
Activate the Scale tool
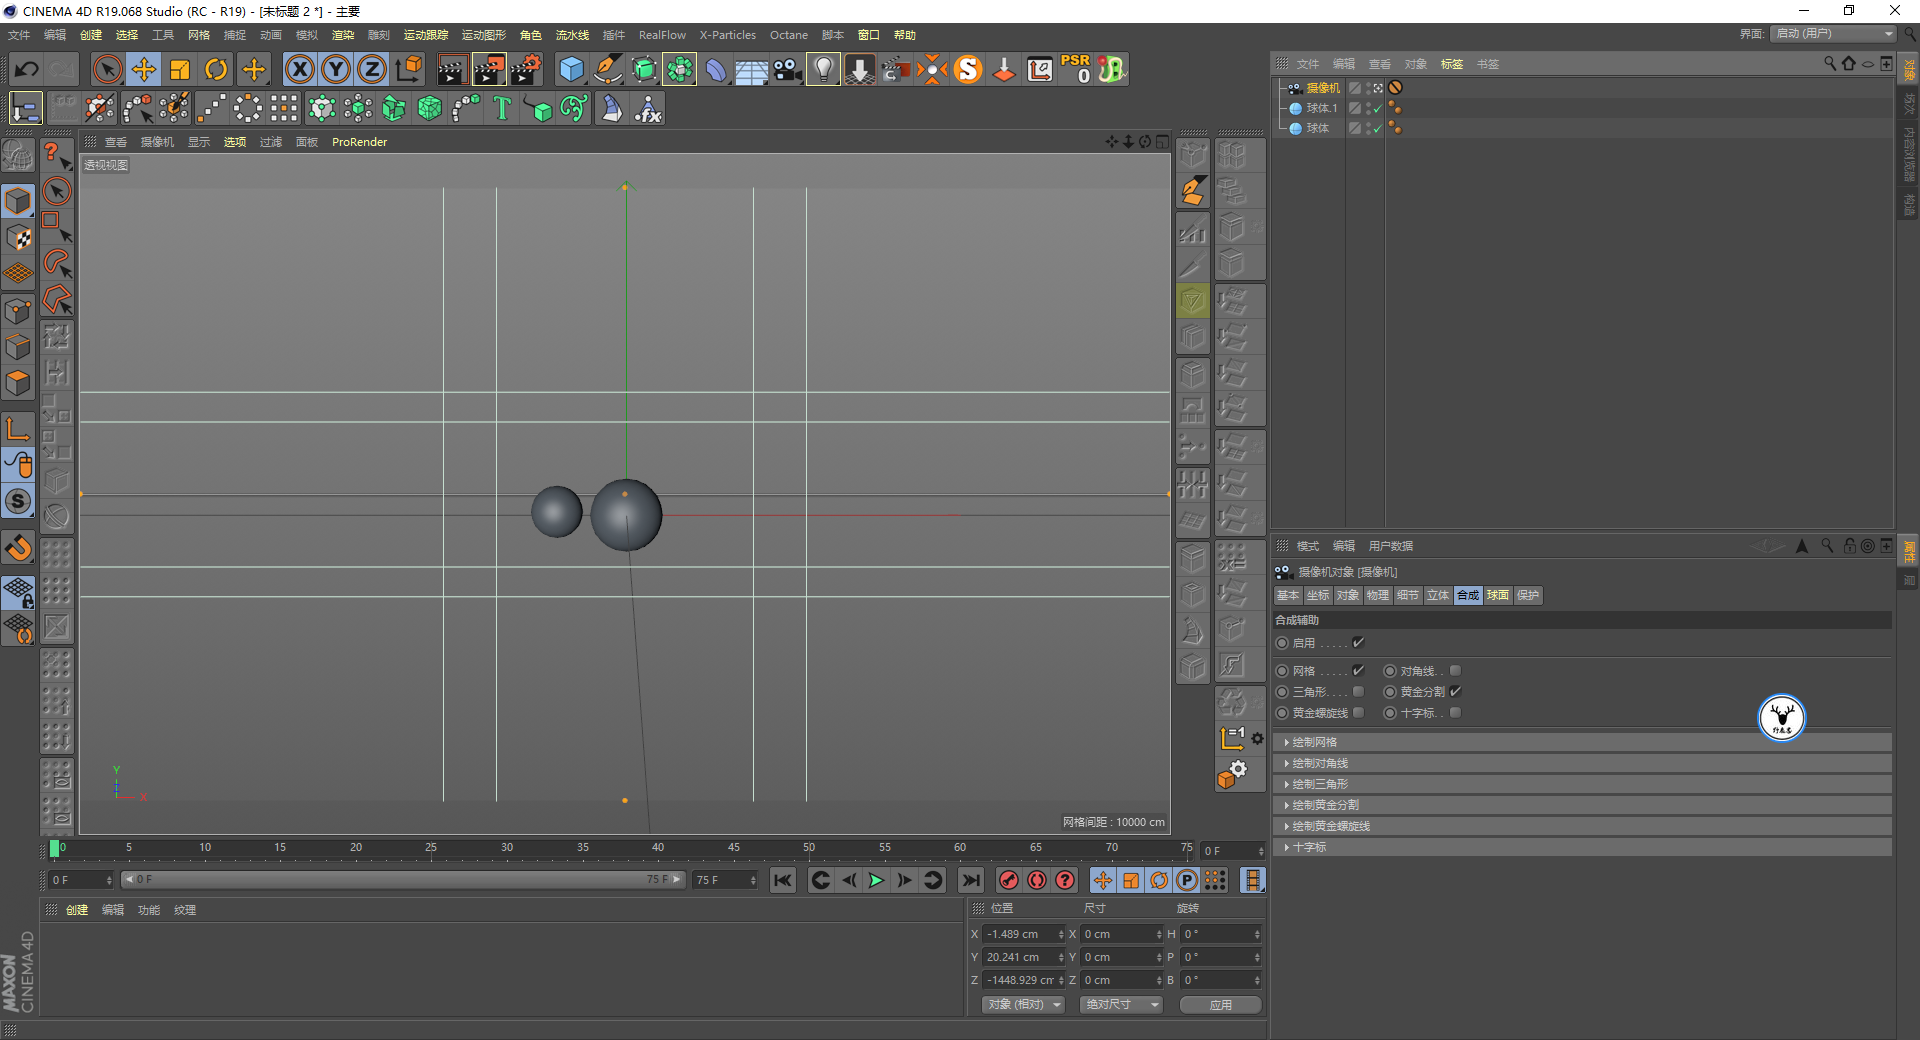pyautogui.click(x=180, y=69)
